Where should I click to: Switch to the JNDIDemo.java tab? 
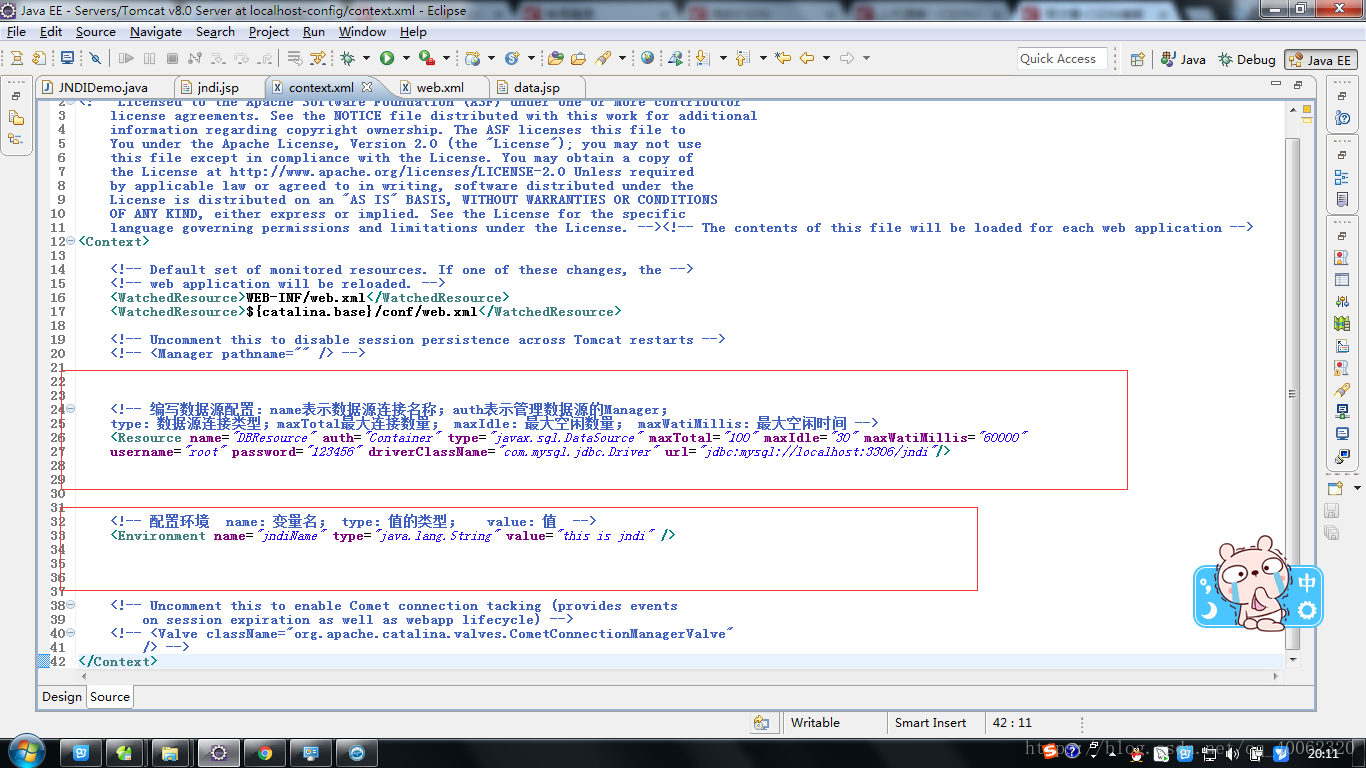pyautogui.click(x=102, y=88)
